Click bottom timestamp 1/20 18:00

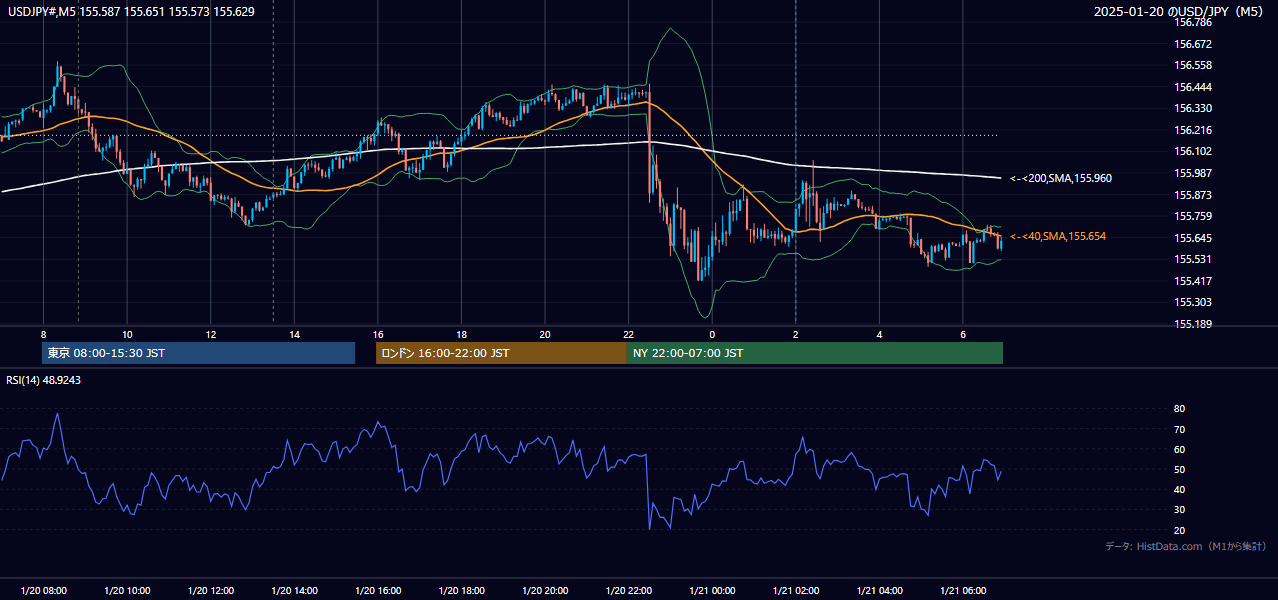[x=461, y=591]
